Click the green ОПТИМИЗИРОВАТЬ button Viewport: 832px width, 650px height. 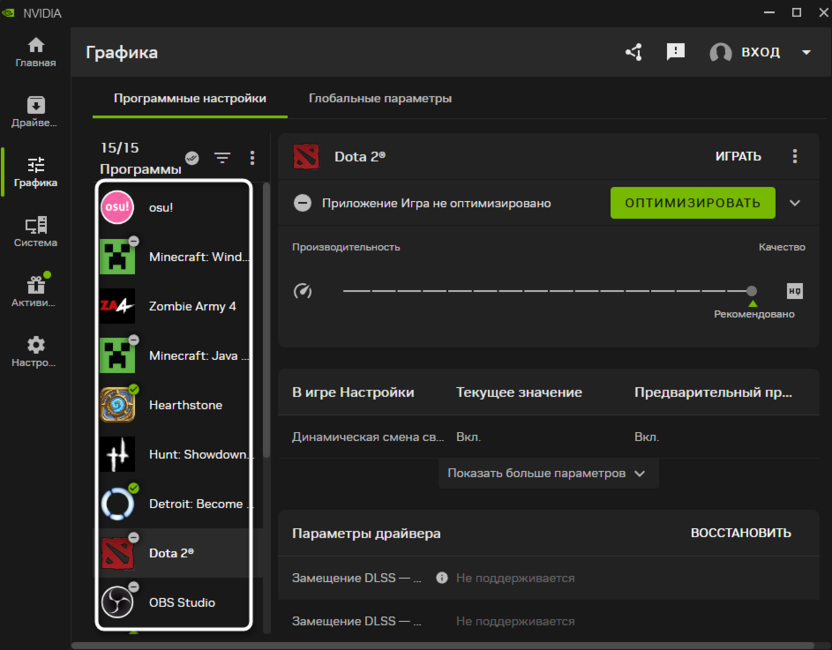tap(692, 203)
